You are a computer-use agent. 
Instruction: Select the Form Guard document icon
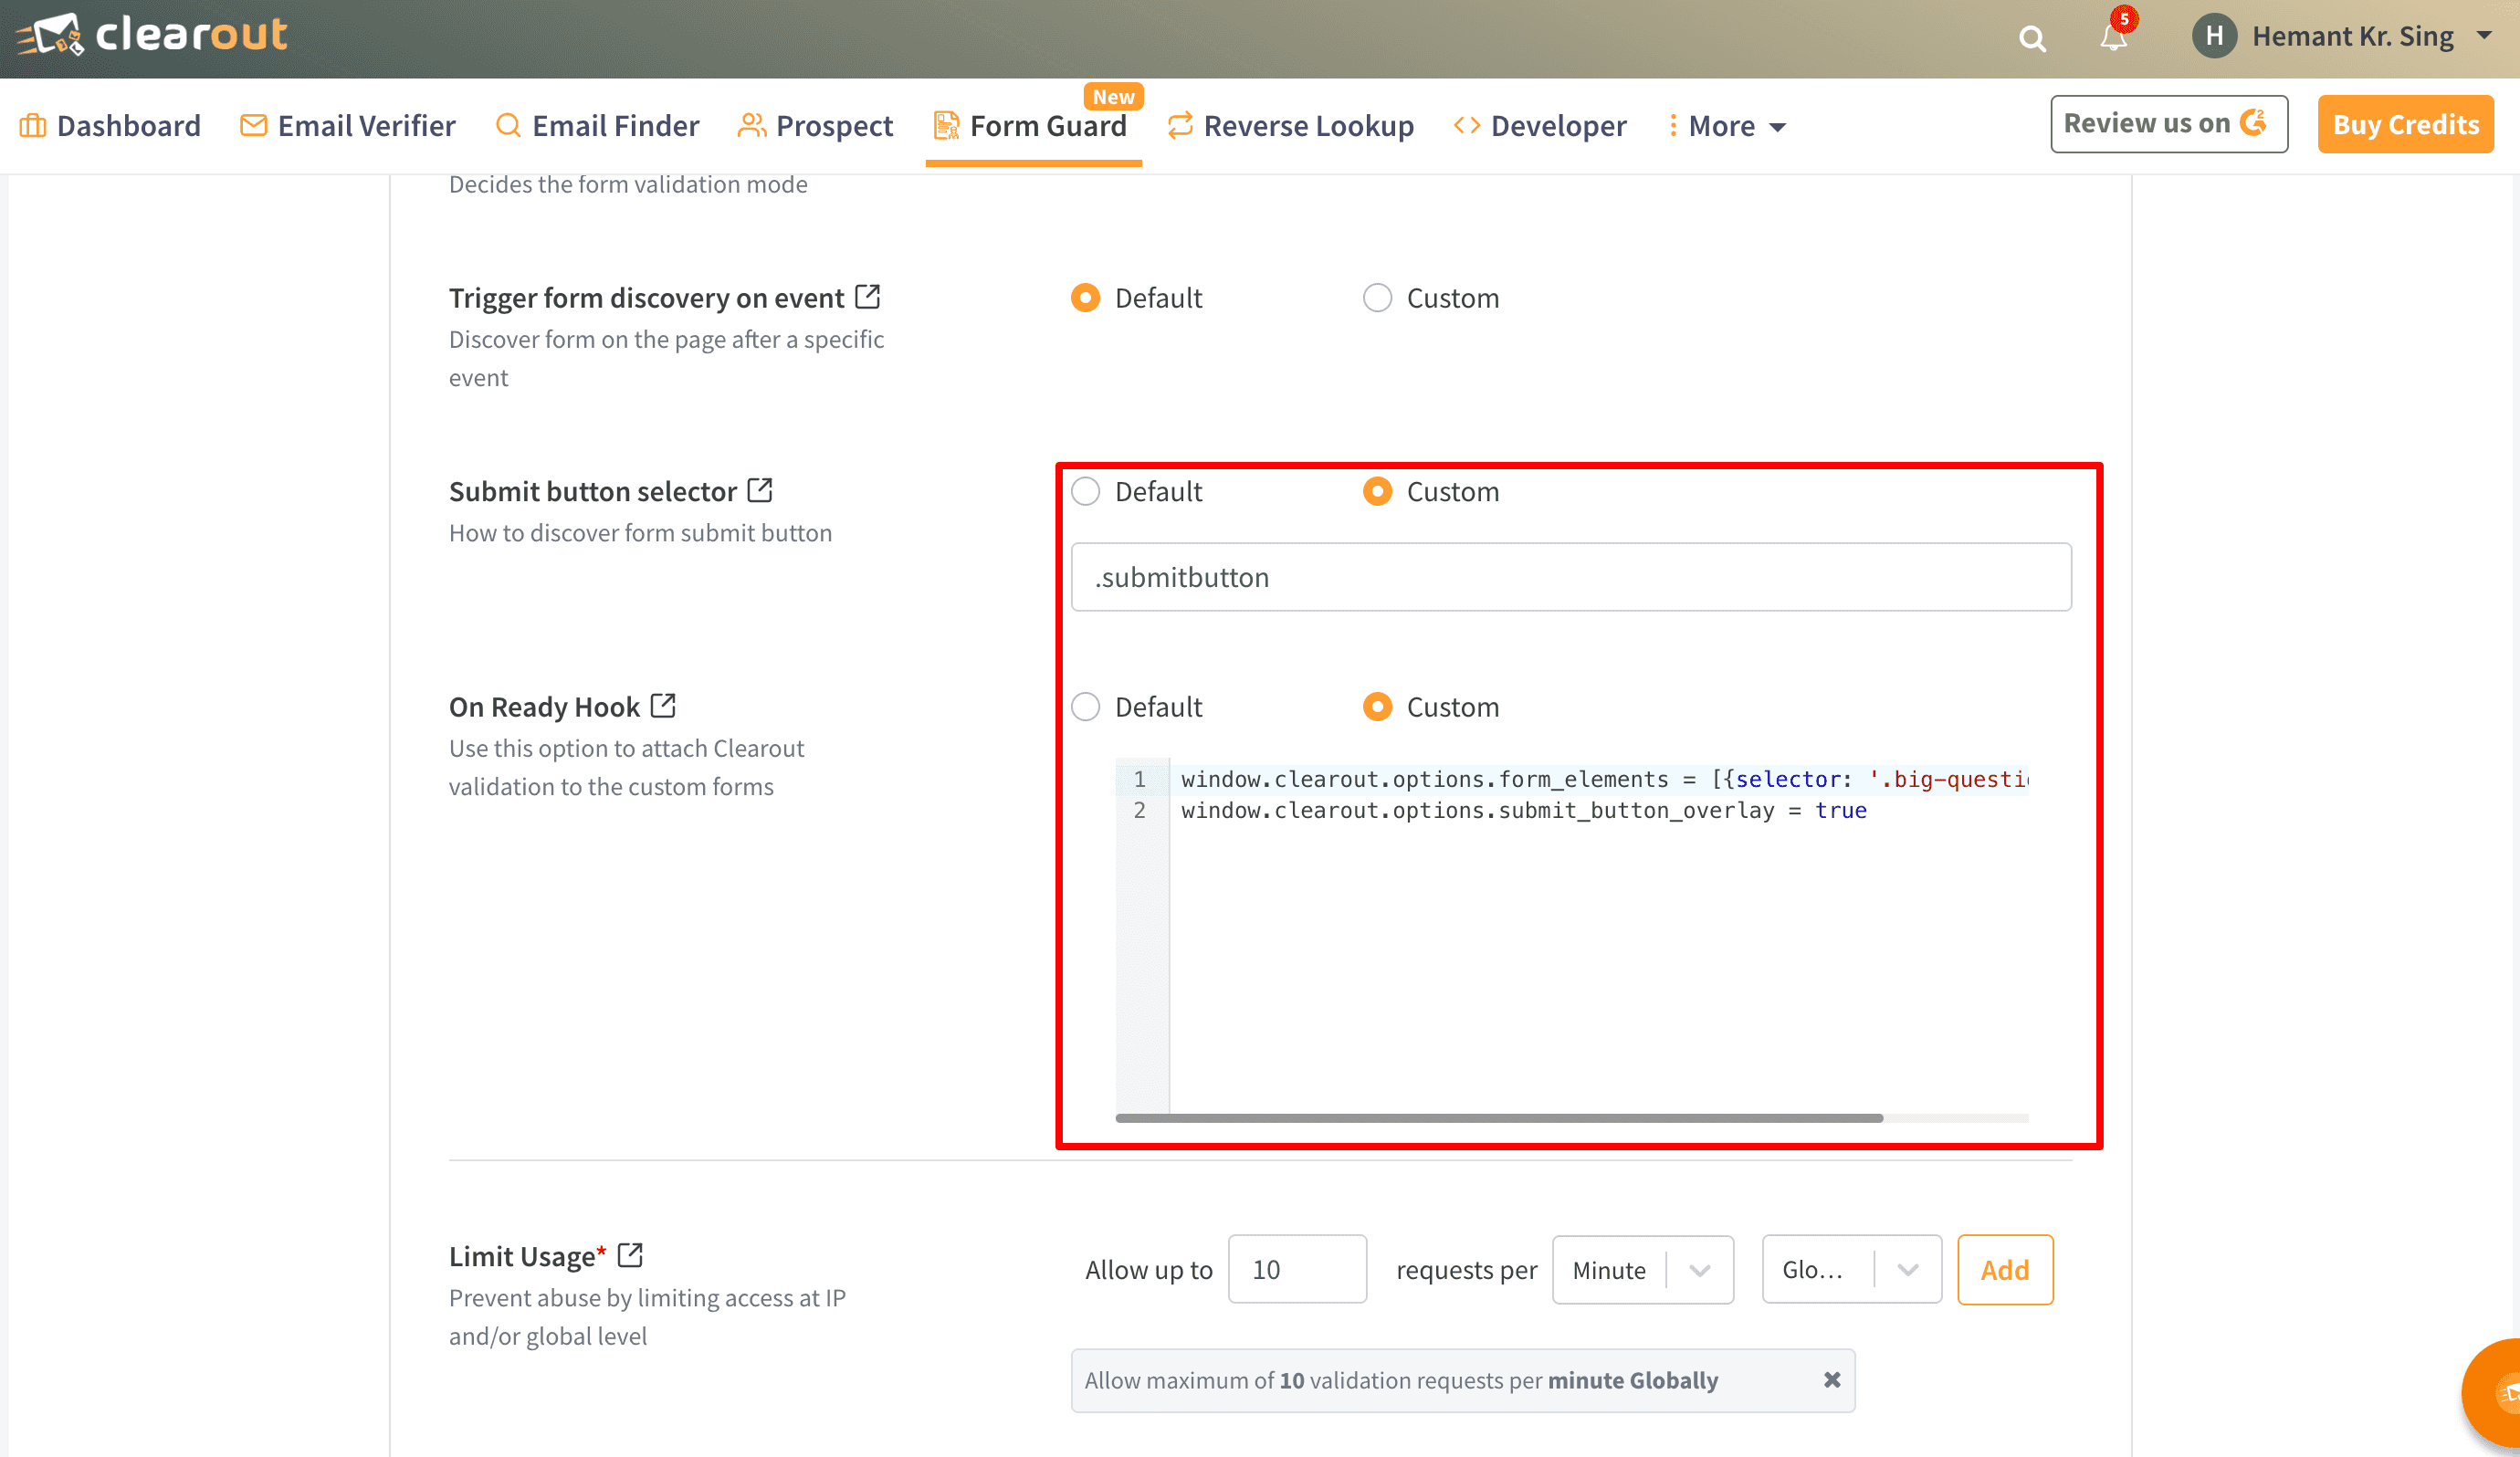click(944, 125)
